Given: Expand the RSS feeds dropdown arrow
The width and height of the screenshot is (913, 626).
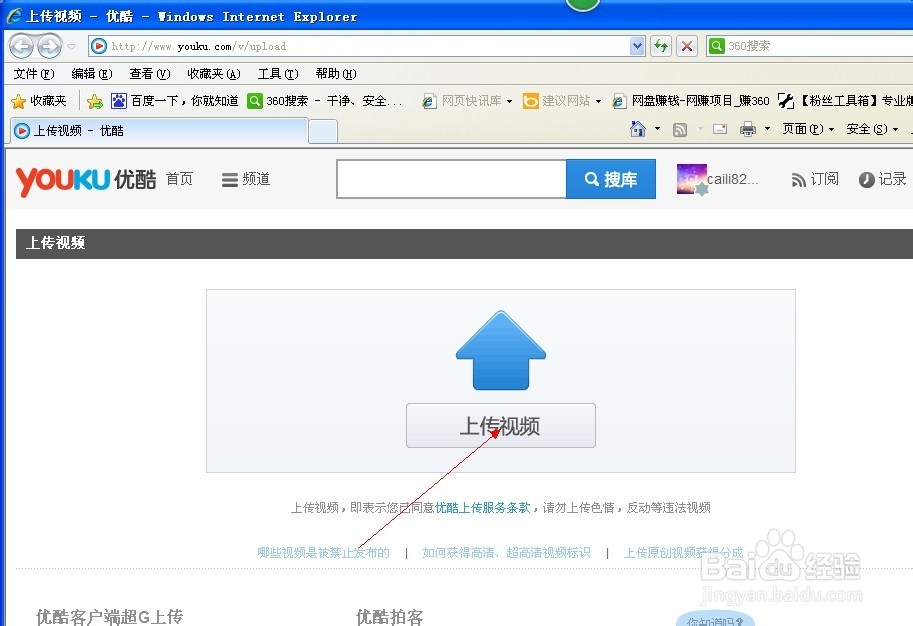Looking at the screenshot, I should pyautogui.click(x=700, y=129).
